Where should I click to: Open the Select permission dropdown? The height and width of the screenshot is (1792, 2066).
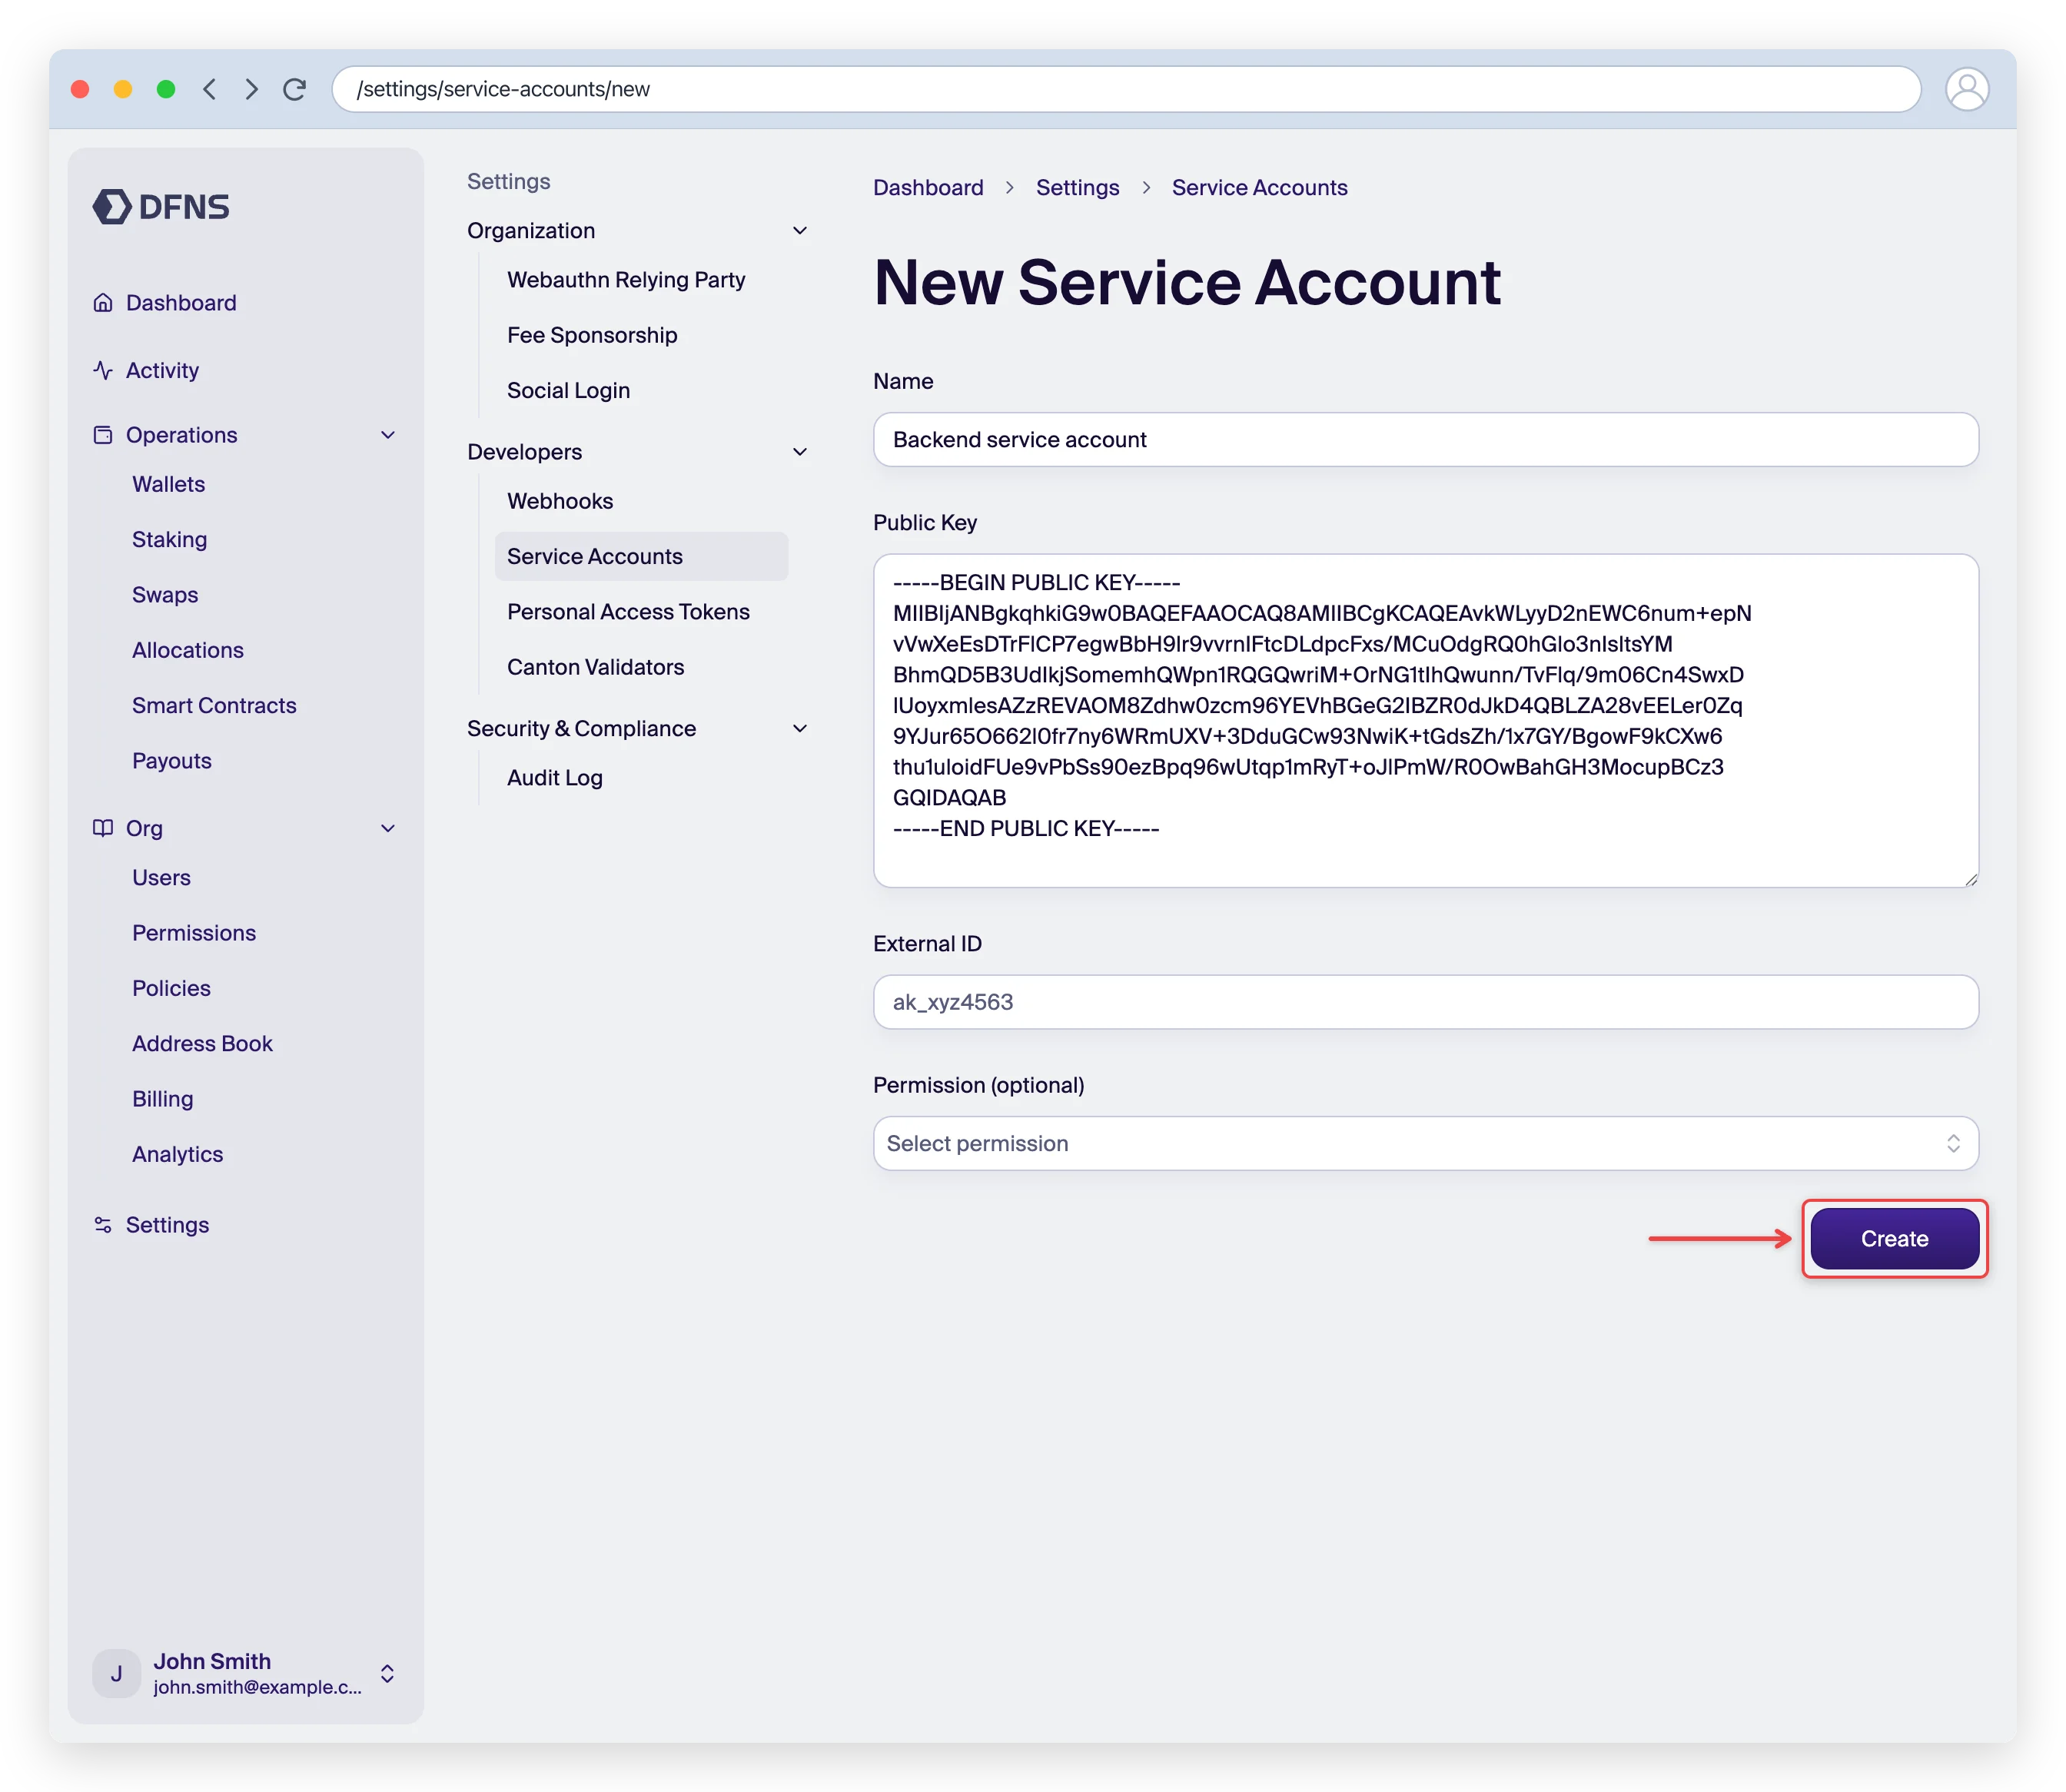click(x=1425, y=1144)
